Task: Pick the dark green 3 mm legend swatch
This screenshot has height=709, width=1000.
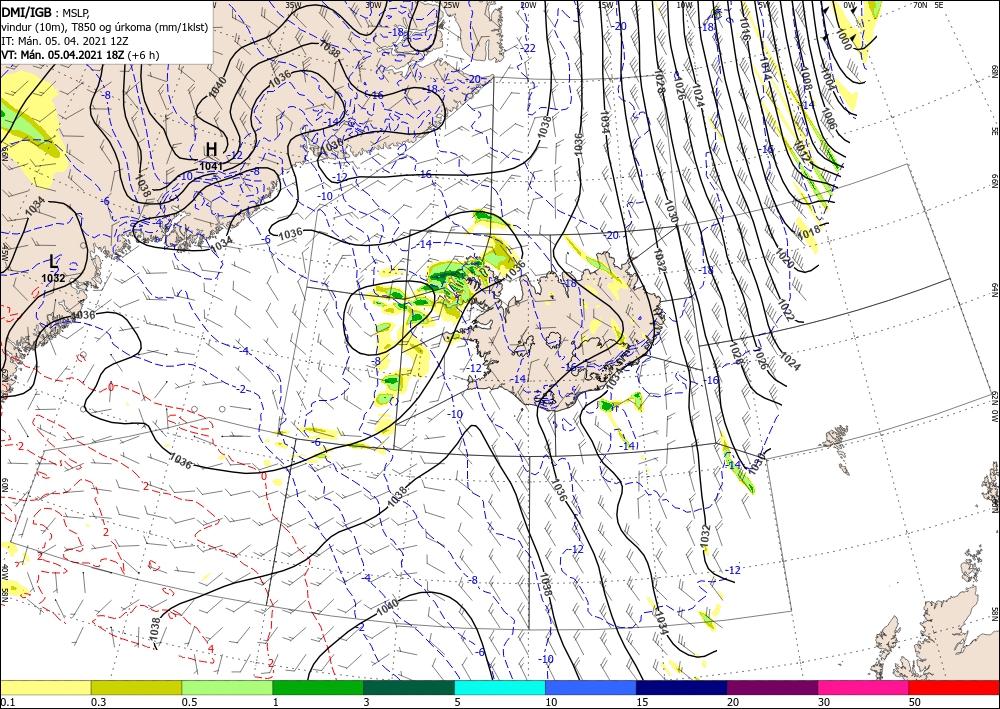Action: coord(409,687)
